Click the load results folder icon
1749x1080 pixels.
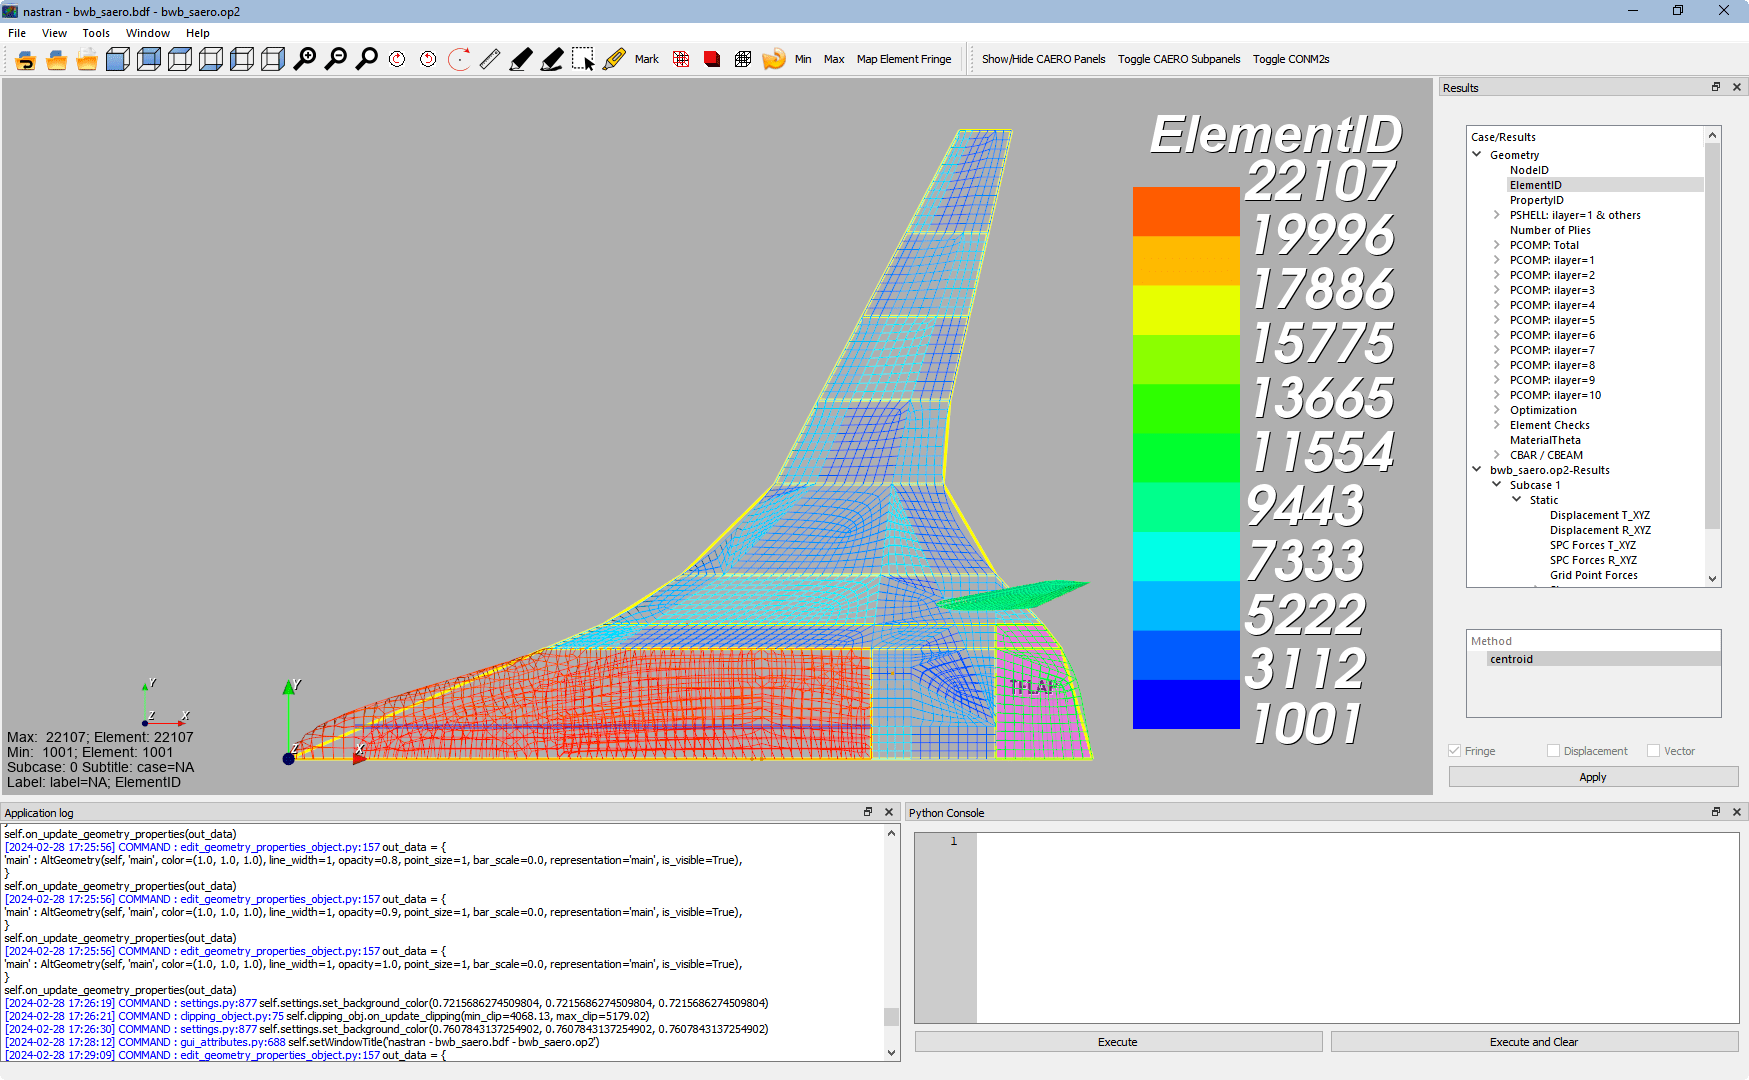point(88,59)
